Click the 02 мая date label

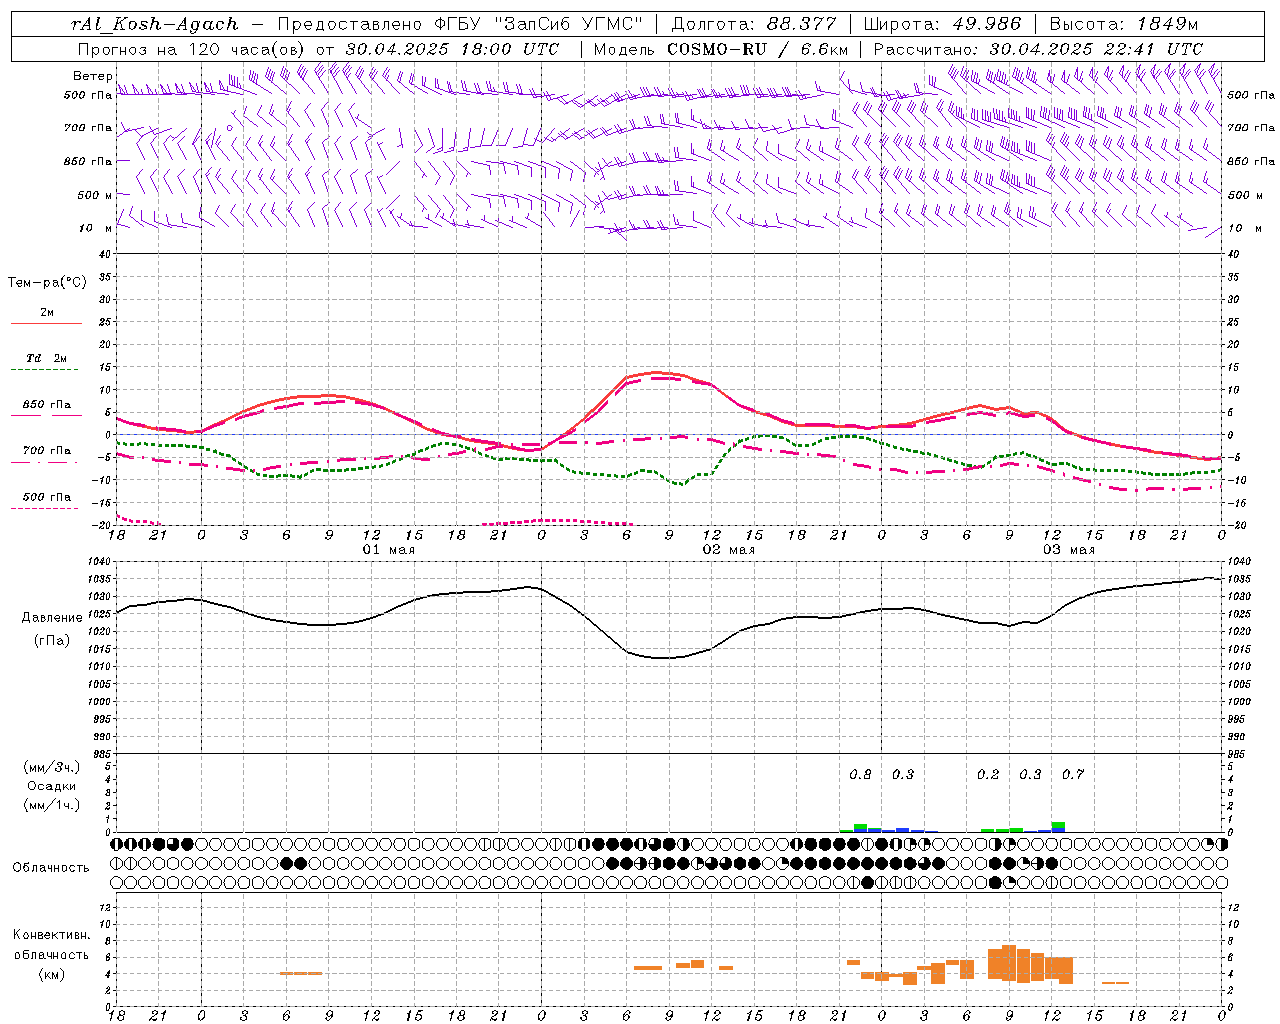728,550
